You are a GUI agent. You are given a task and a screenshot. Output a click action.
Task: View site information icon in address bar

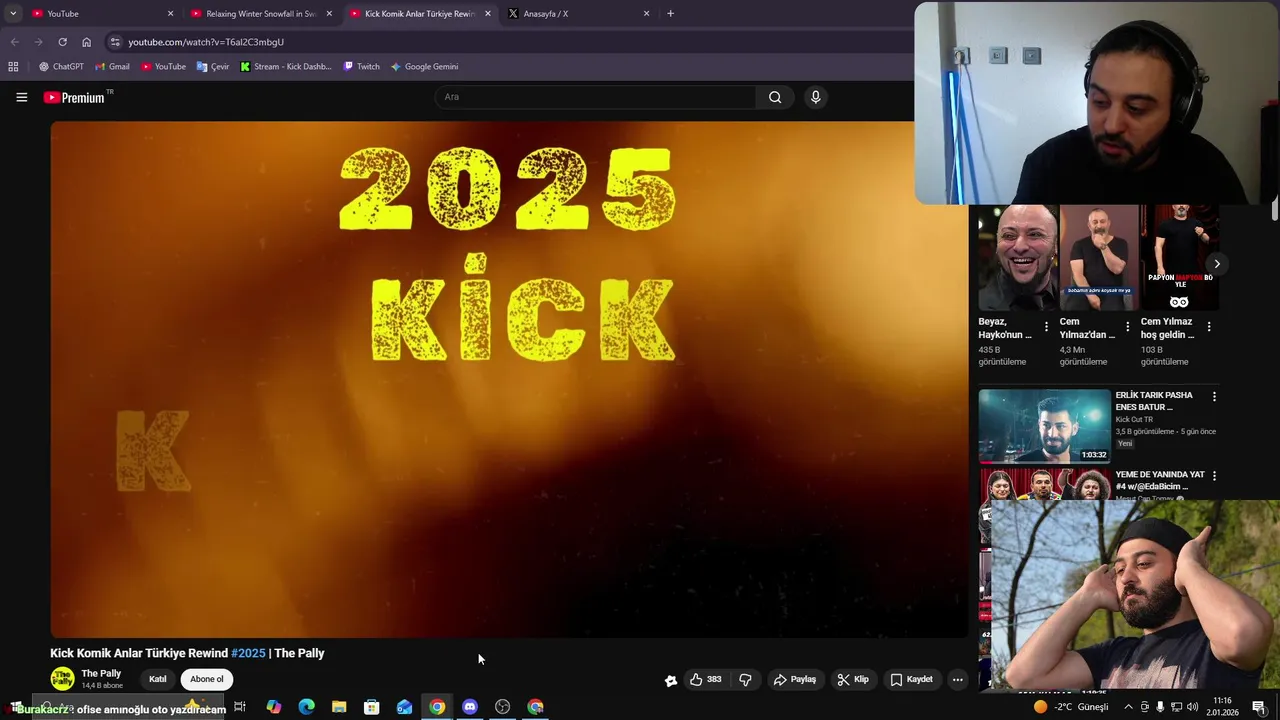tap(115, 42)
